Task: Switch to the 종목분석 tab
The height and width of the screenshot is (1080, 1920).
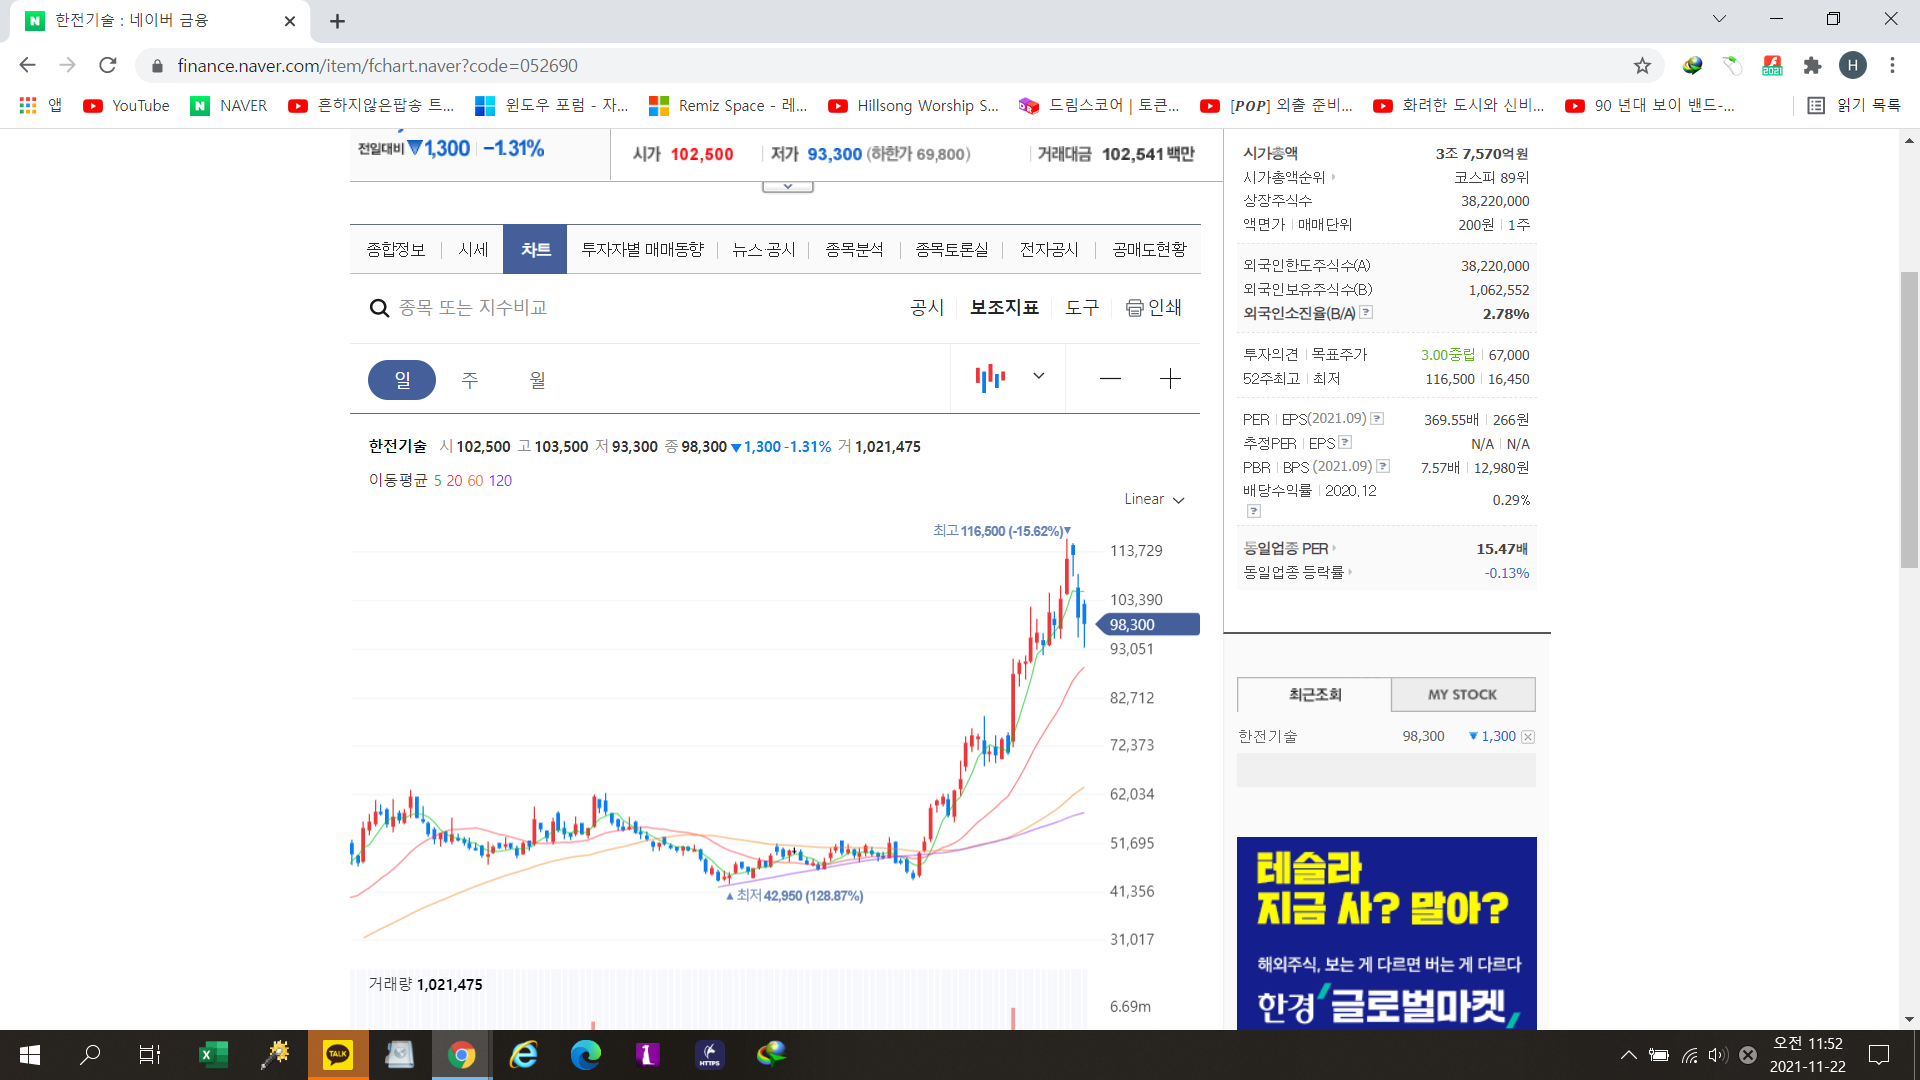Action: tap(854, 249)
